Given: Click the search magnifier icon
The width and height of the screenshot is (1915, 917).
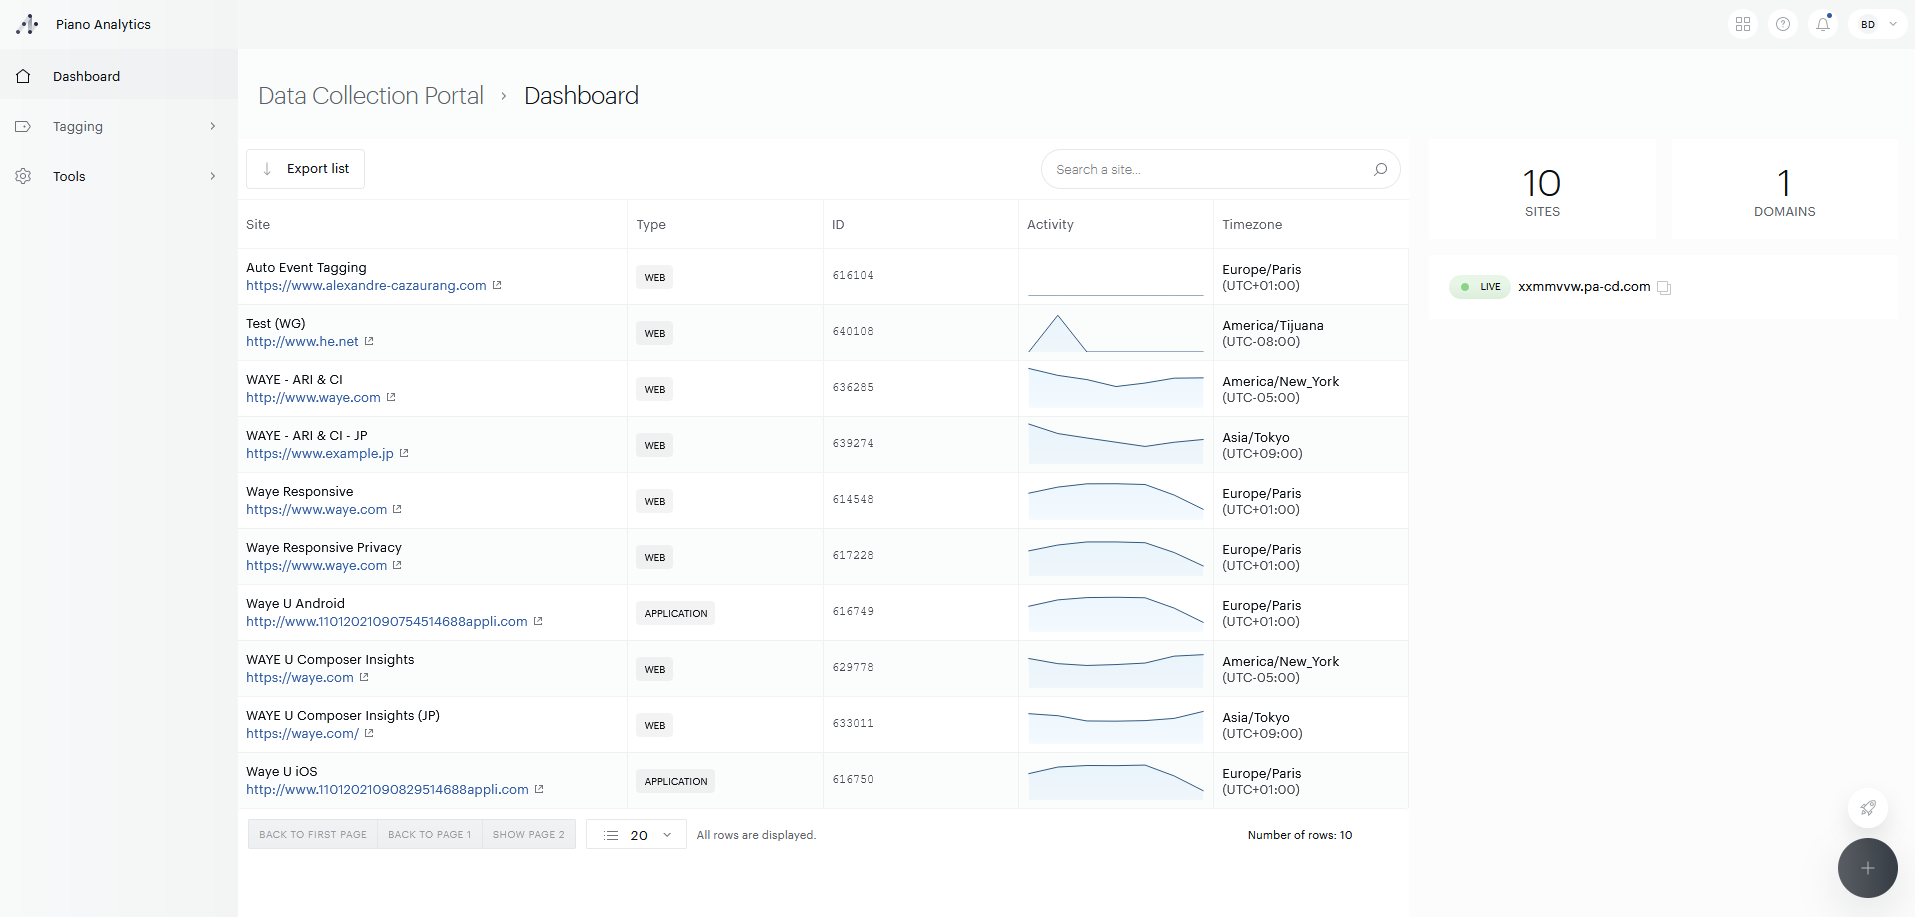Looking at the screenshot, I should click(x=1380, y=169).
